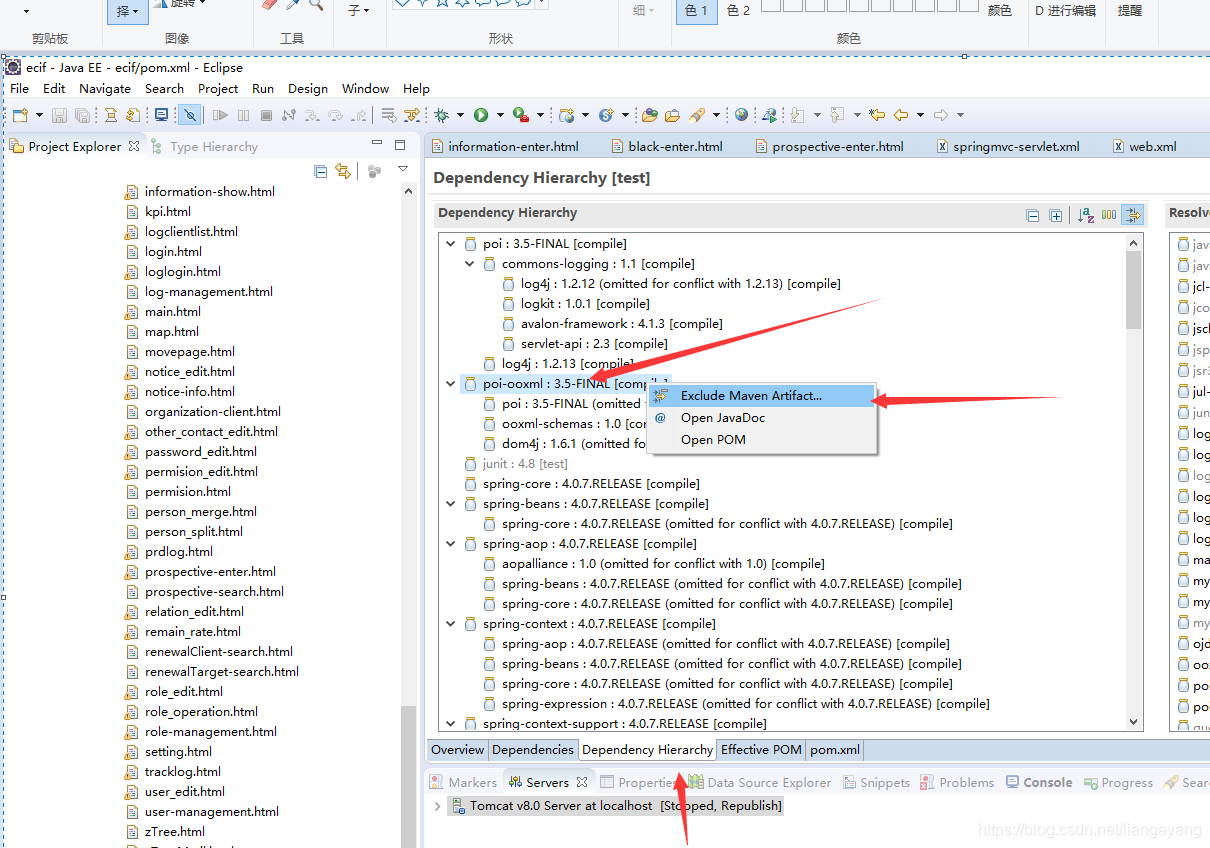The image size is (1210, 848).
Task: Click the Last Edit Location icon
Action: (x=877, y=115)
